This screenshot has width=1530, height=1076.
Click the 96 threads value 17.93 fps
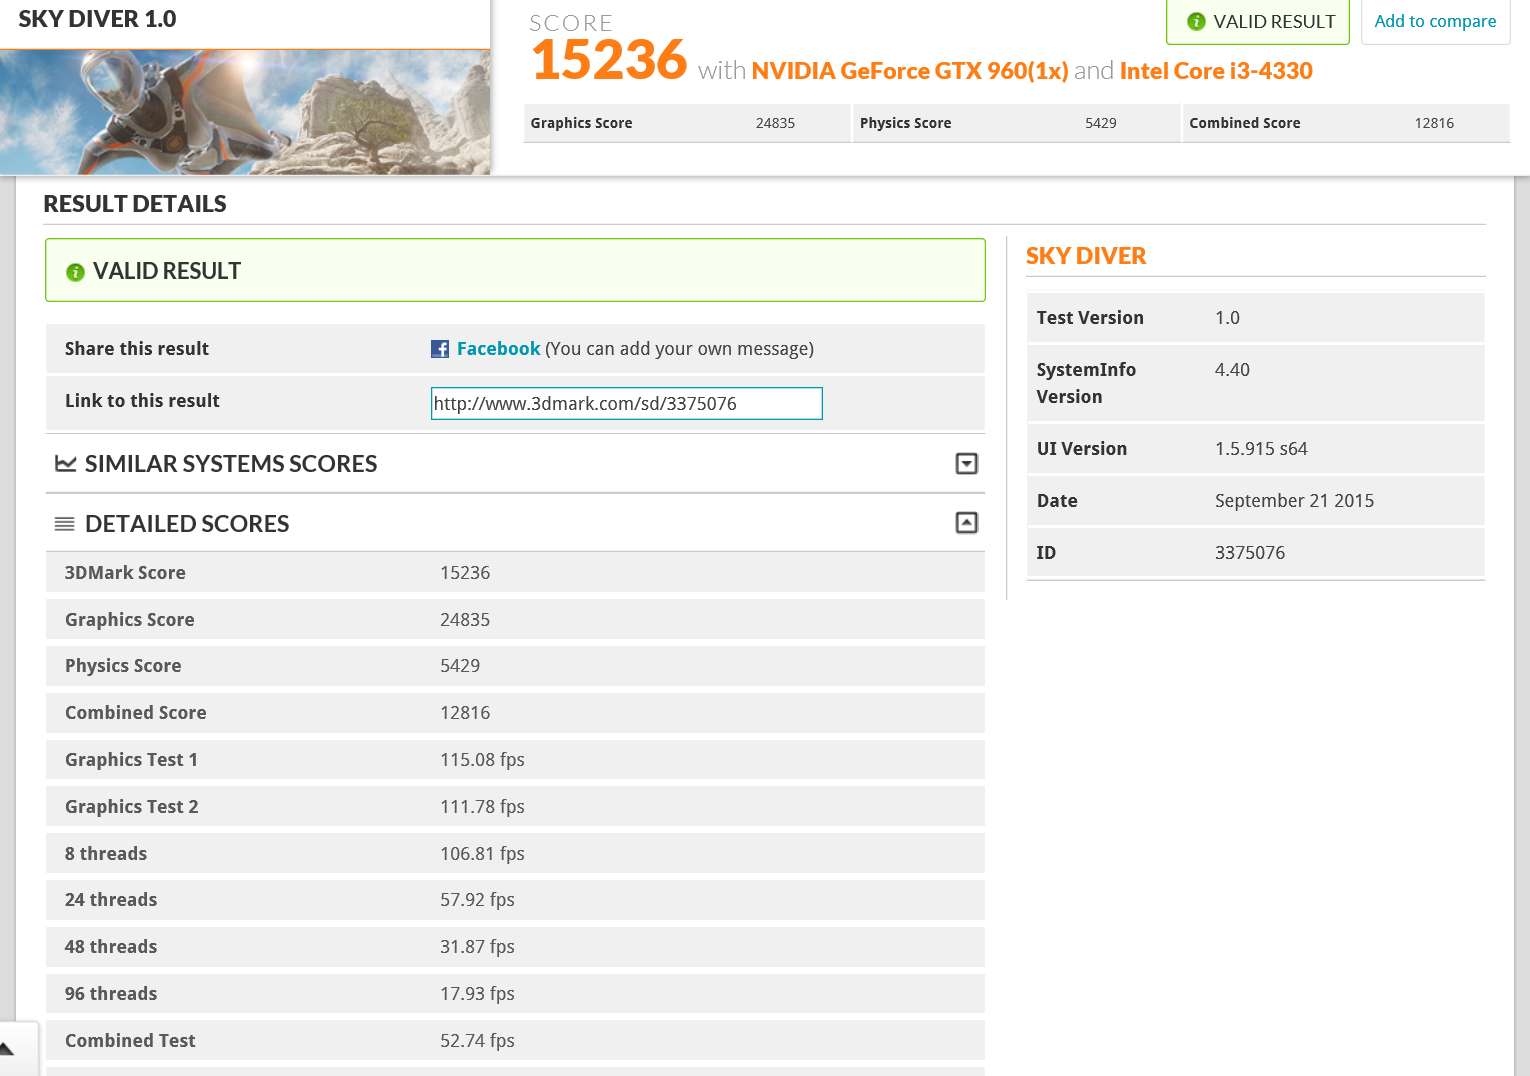(477, 994)
